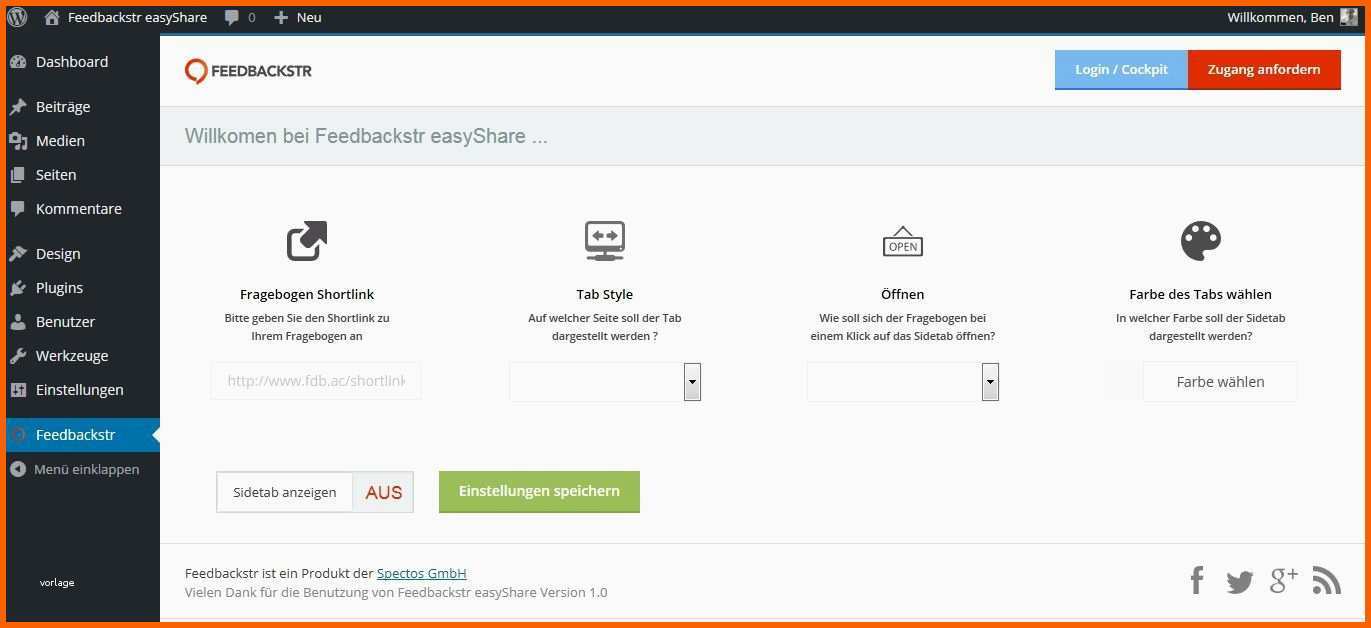1371x628 pixels.
Task: Open Google Plus icon in footer
Action: 1283,580
